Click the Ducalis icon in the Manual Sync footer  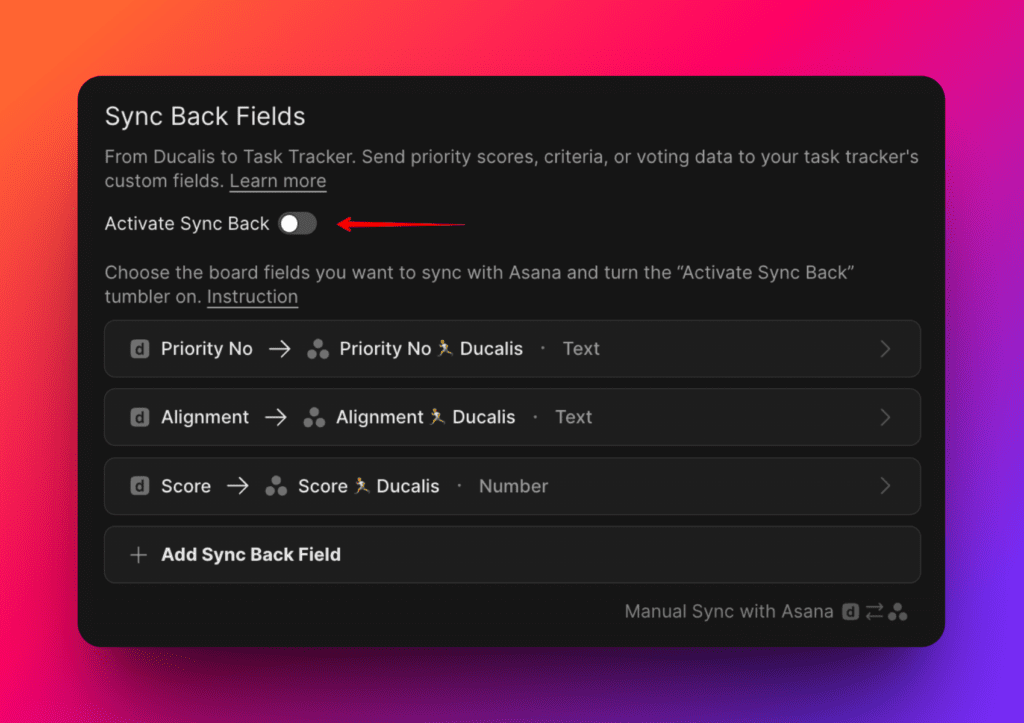(x=849, y=611)
